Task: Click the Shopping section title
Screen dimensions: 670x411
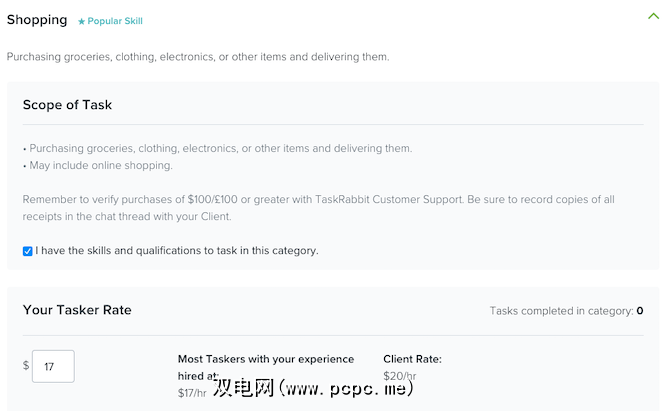Action: click(x=37, y=20)
